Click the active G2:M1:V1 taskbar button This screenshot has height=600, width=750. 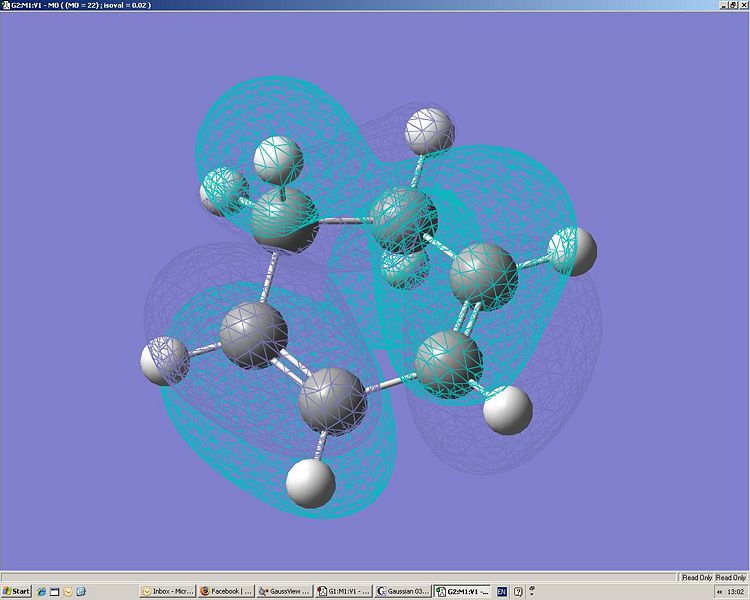pyautogui.click(x=462, y=591)
